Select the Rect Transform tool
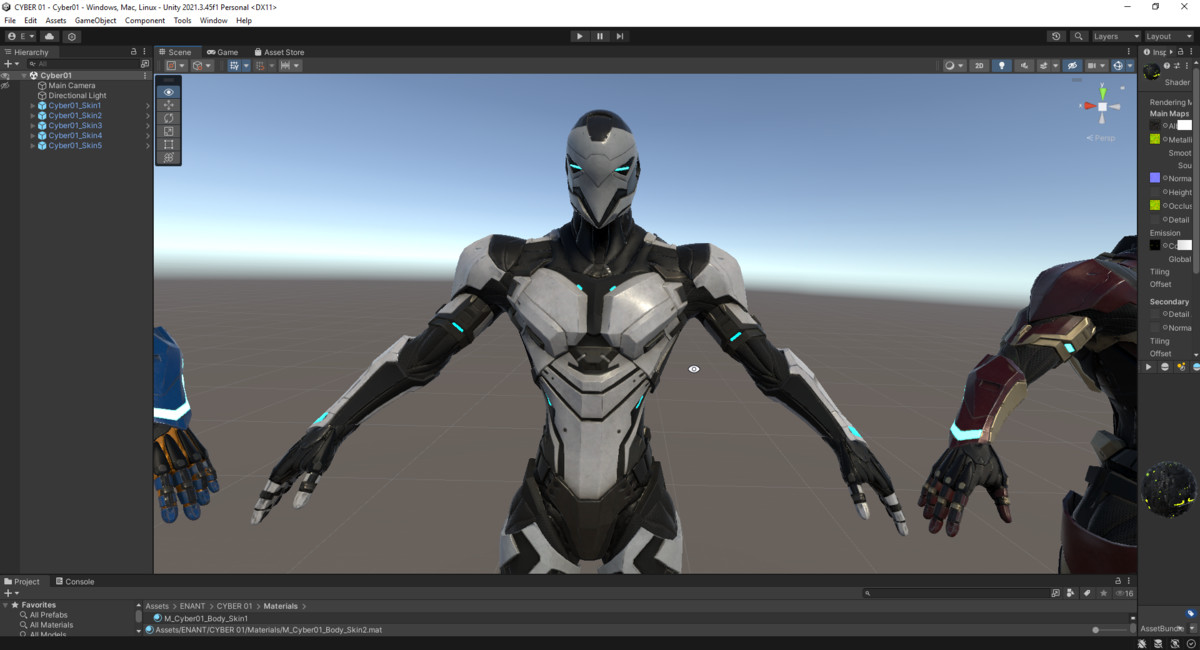Screen dimensions: 1200x650 (x=168, y=144)
